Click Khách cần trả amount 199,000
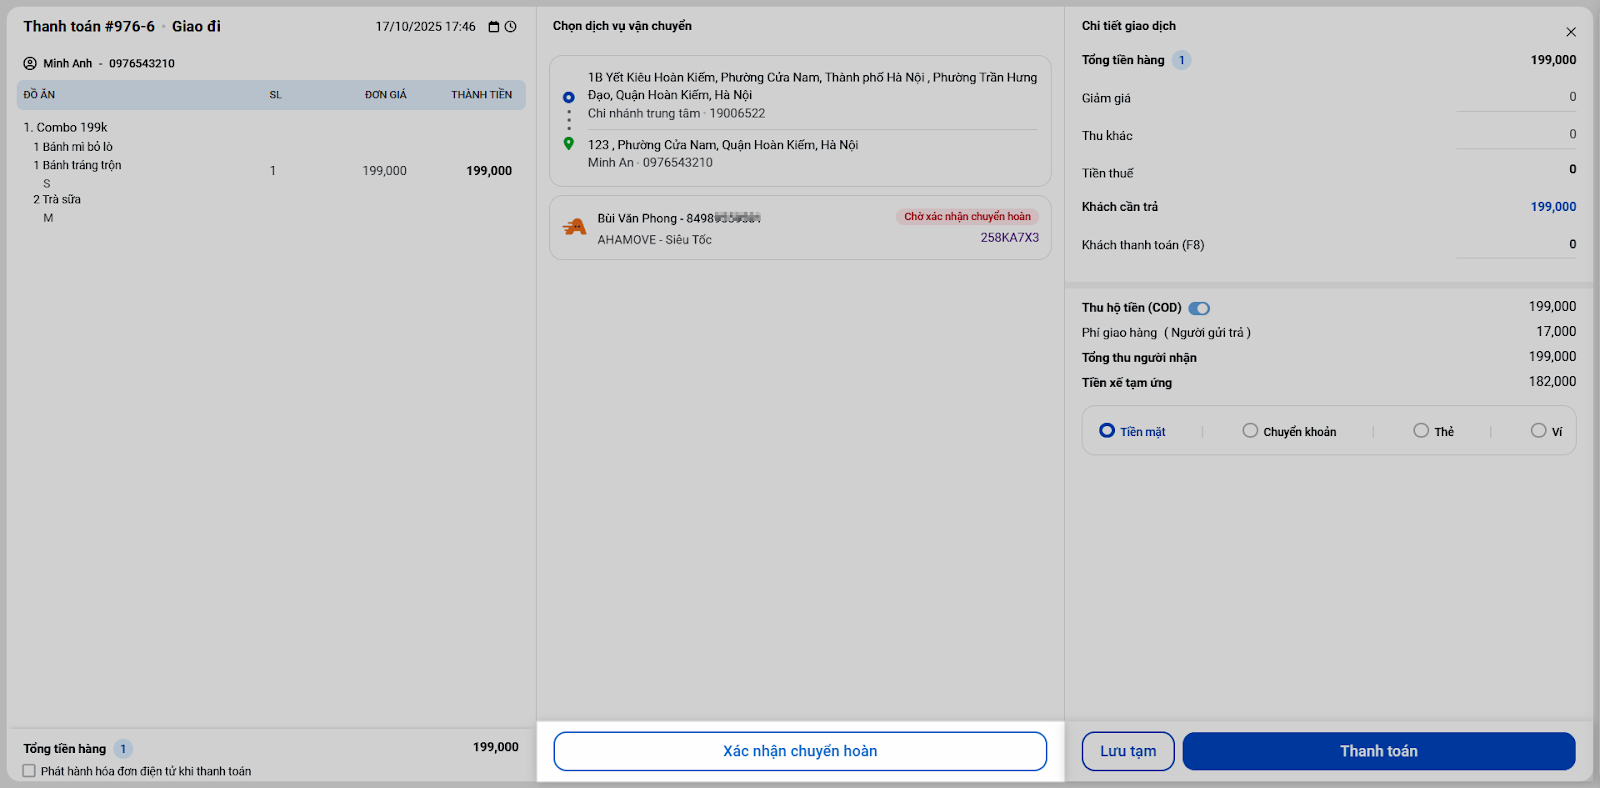The height and width of the screenshot is (788, 1600). (1553, 207)
